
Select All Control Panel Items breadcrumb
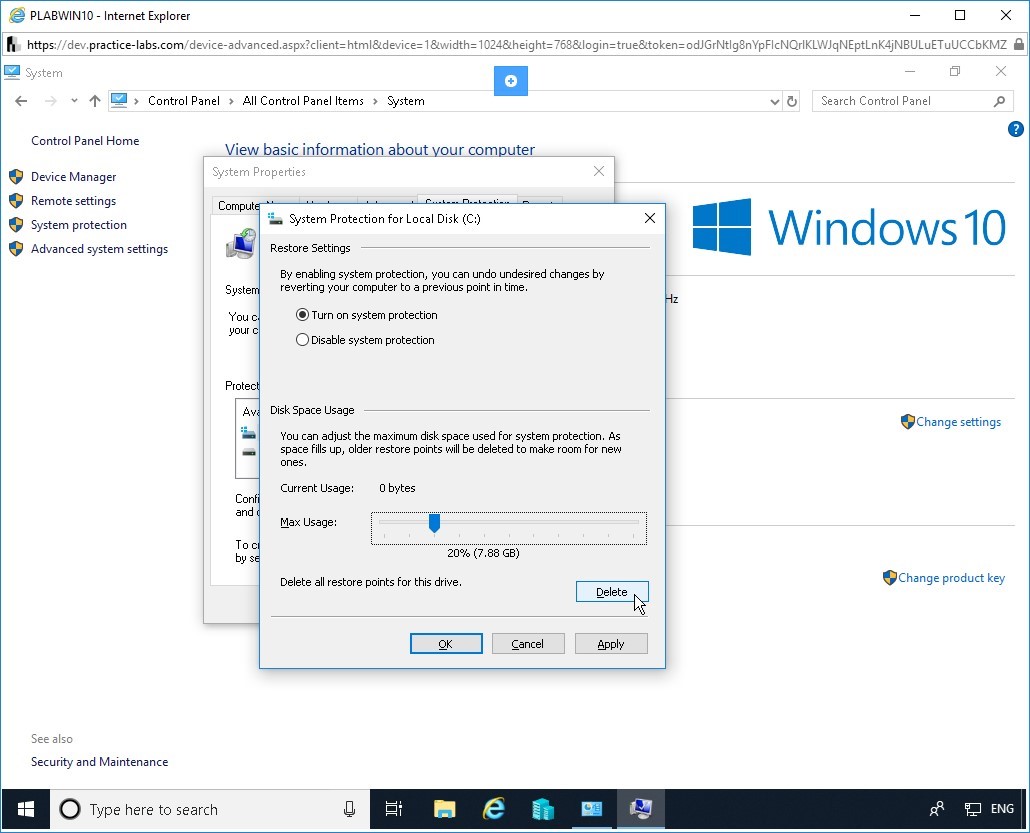[303, 101]
